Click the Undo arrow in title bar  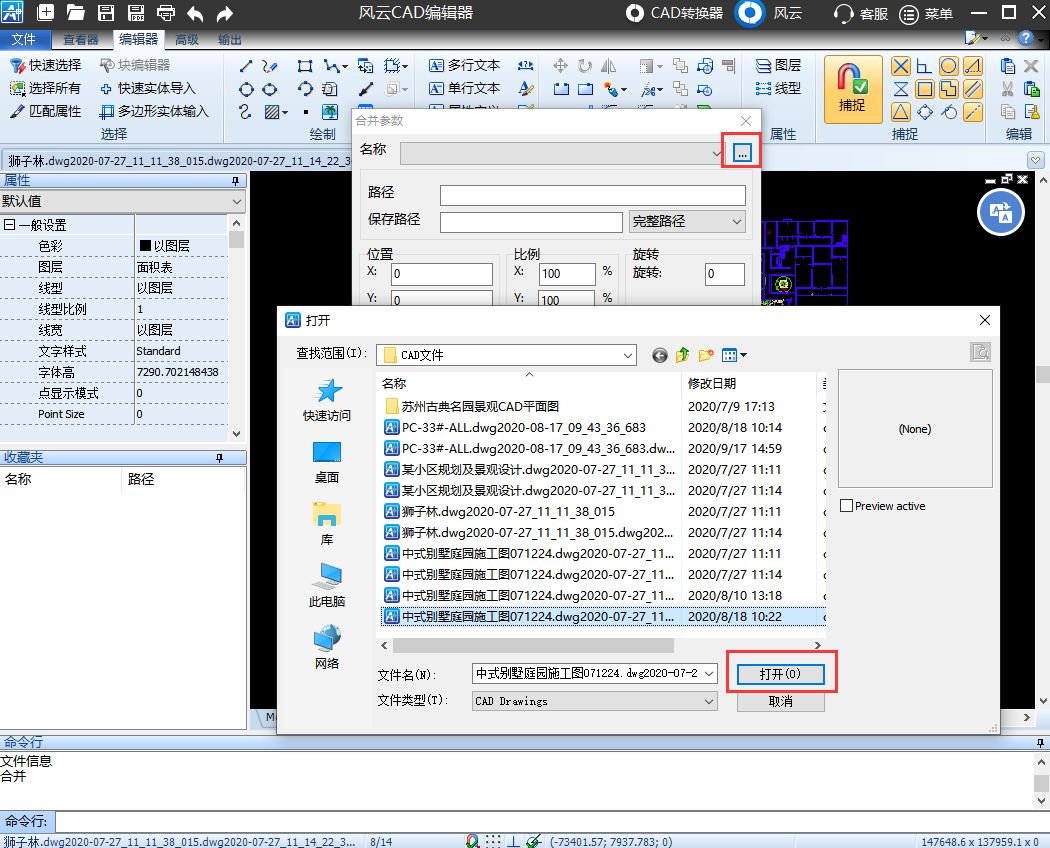pos(195,13)
